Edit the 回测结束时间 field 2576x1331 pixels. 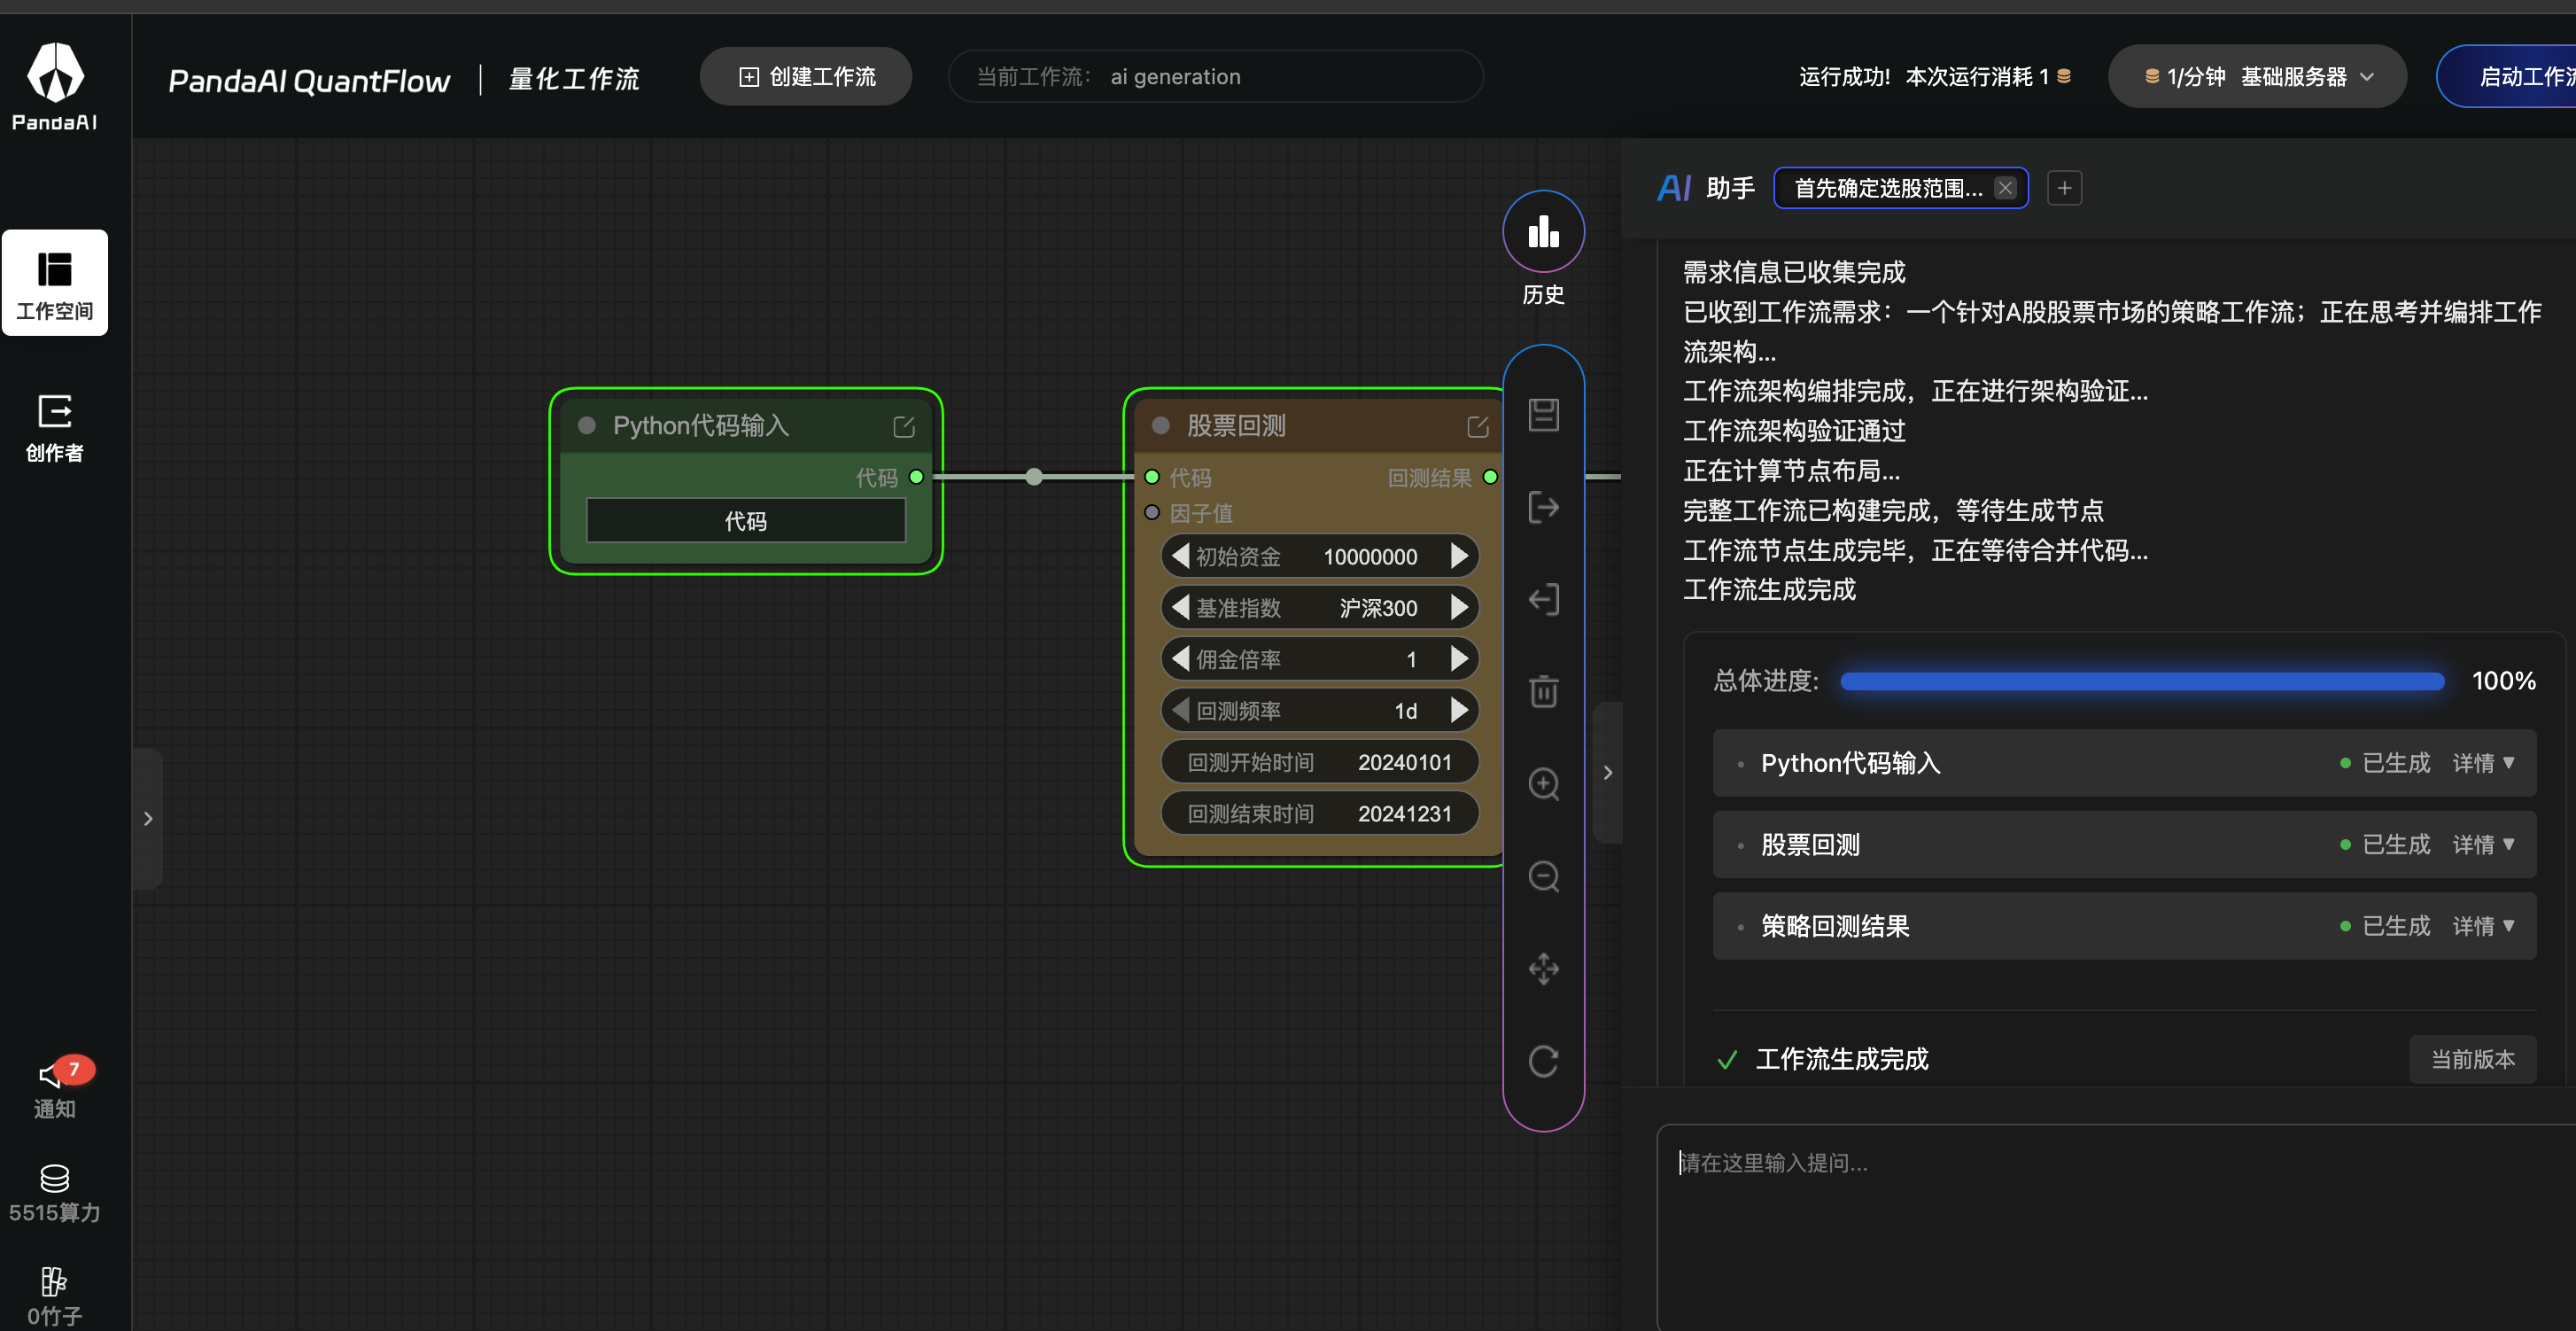(x=1319, y=814)
